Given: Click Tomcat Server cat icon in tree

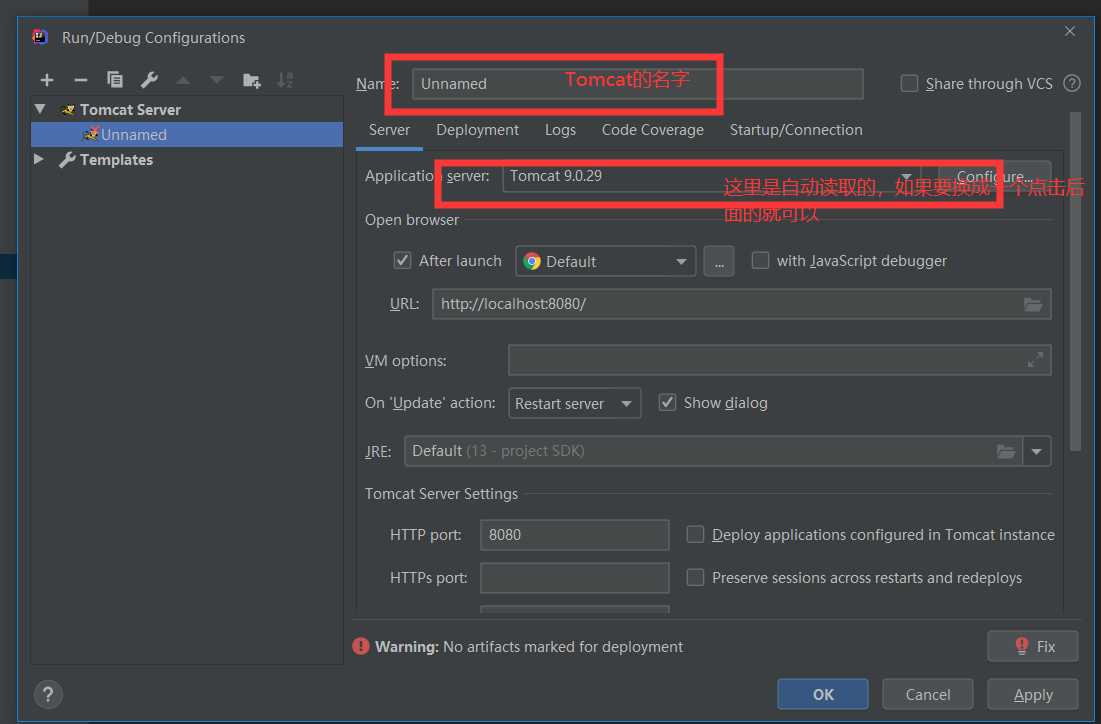Looking at the screenshot, I should [x=67, y=110].
